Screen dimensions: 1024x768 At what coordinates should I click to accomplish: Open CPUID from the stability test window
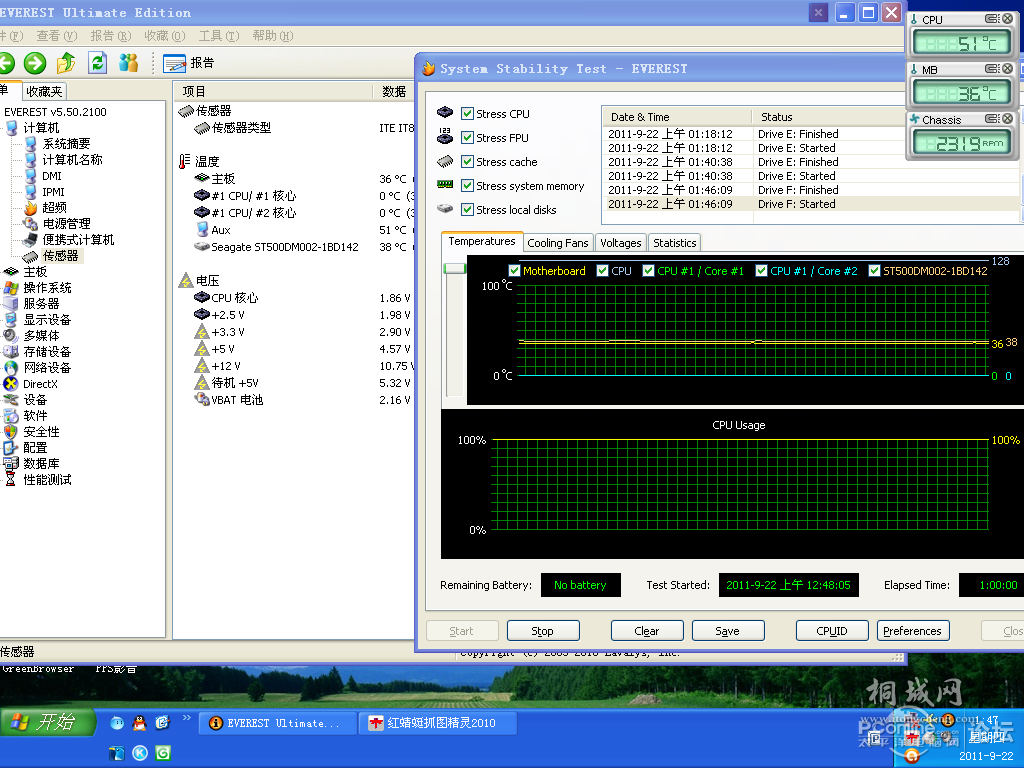coord(832,631)
